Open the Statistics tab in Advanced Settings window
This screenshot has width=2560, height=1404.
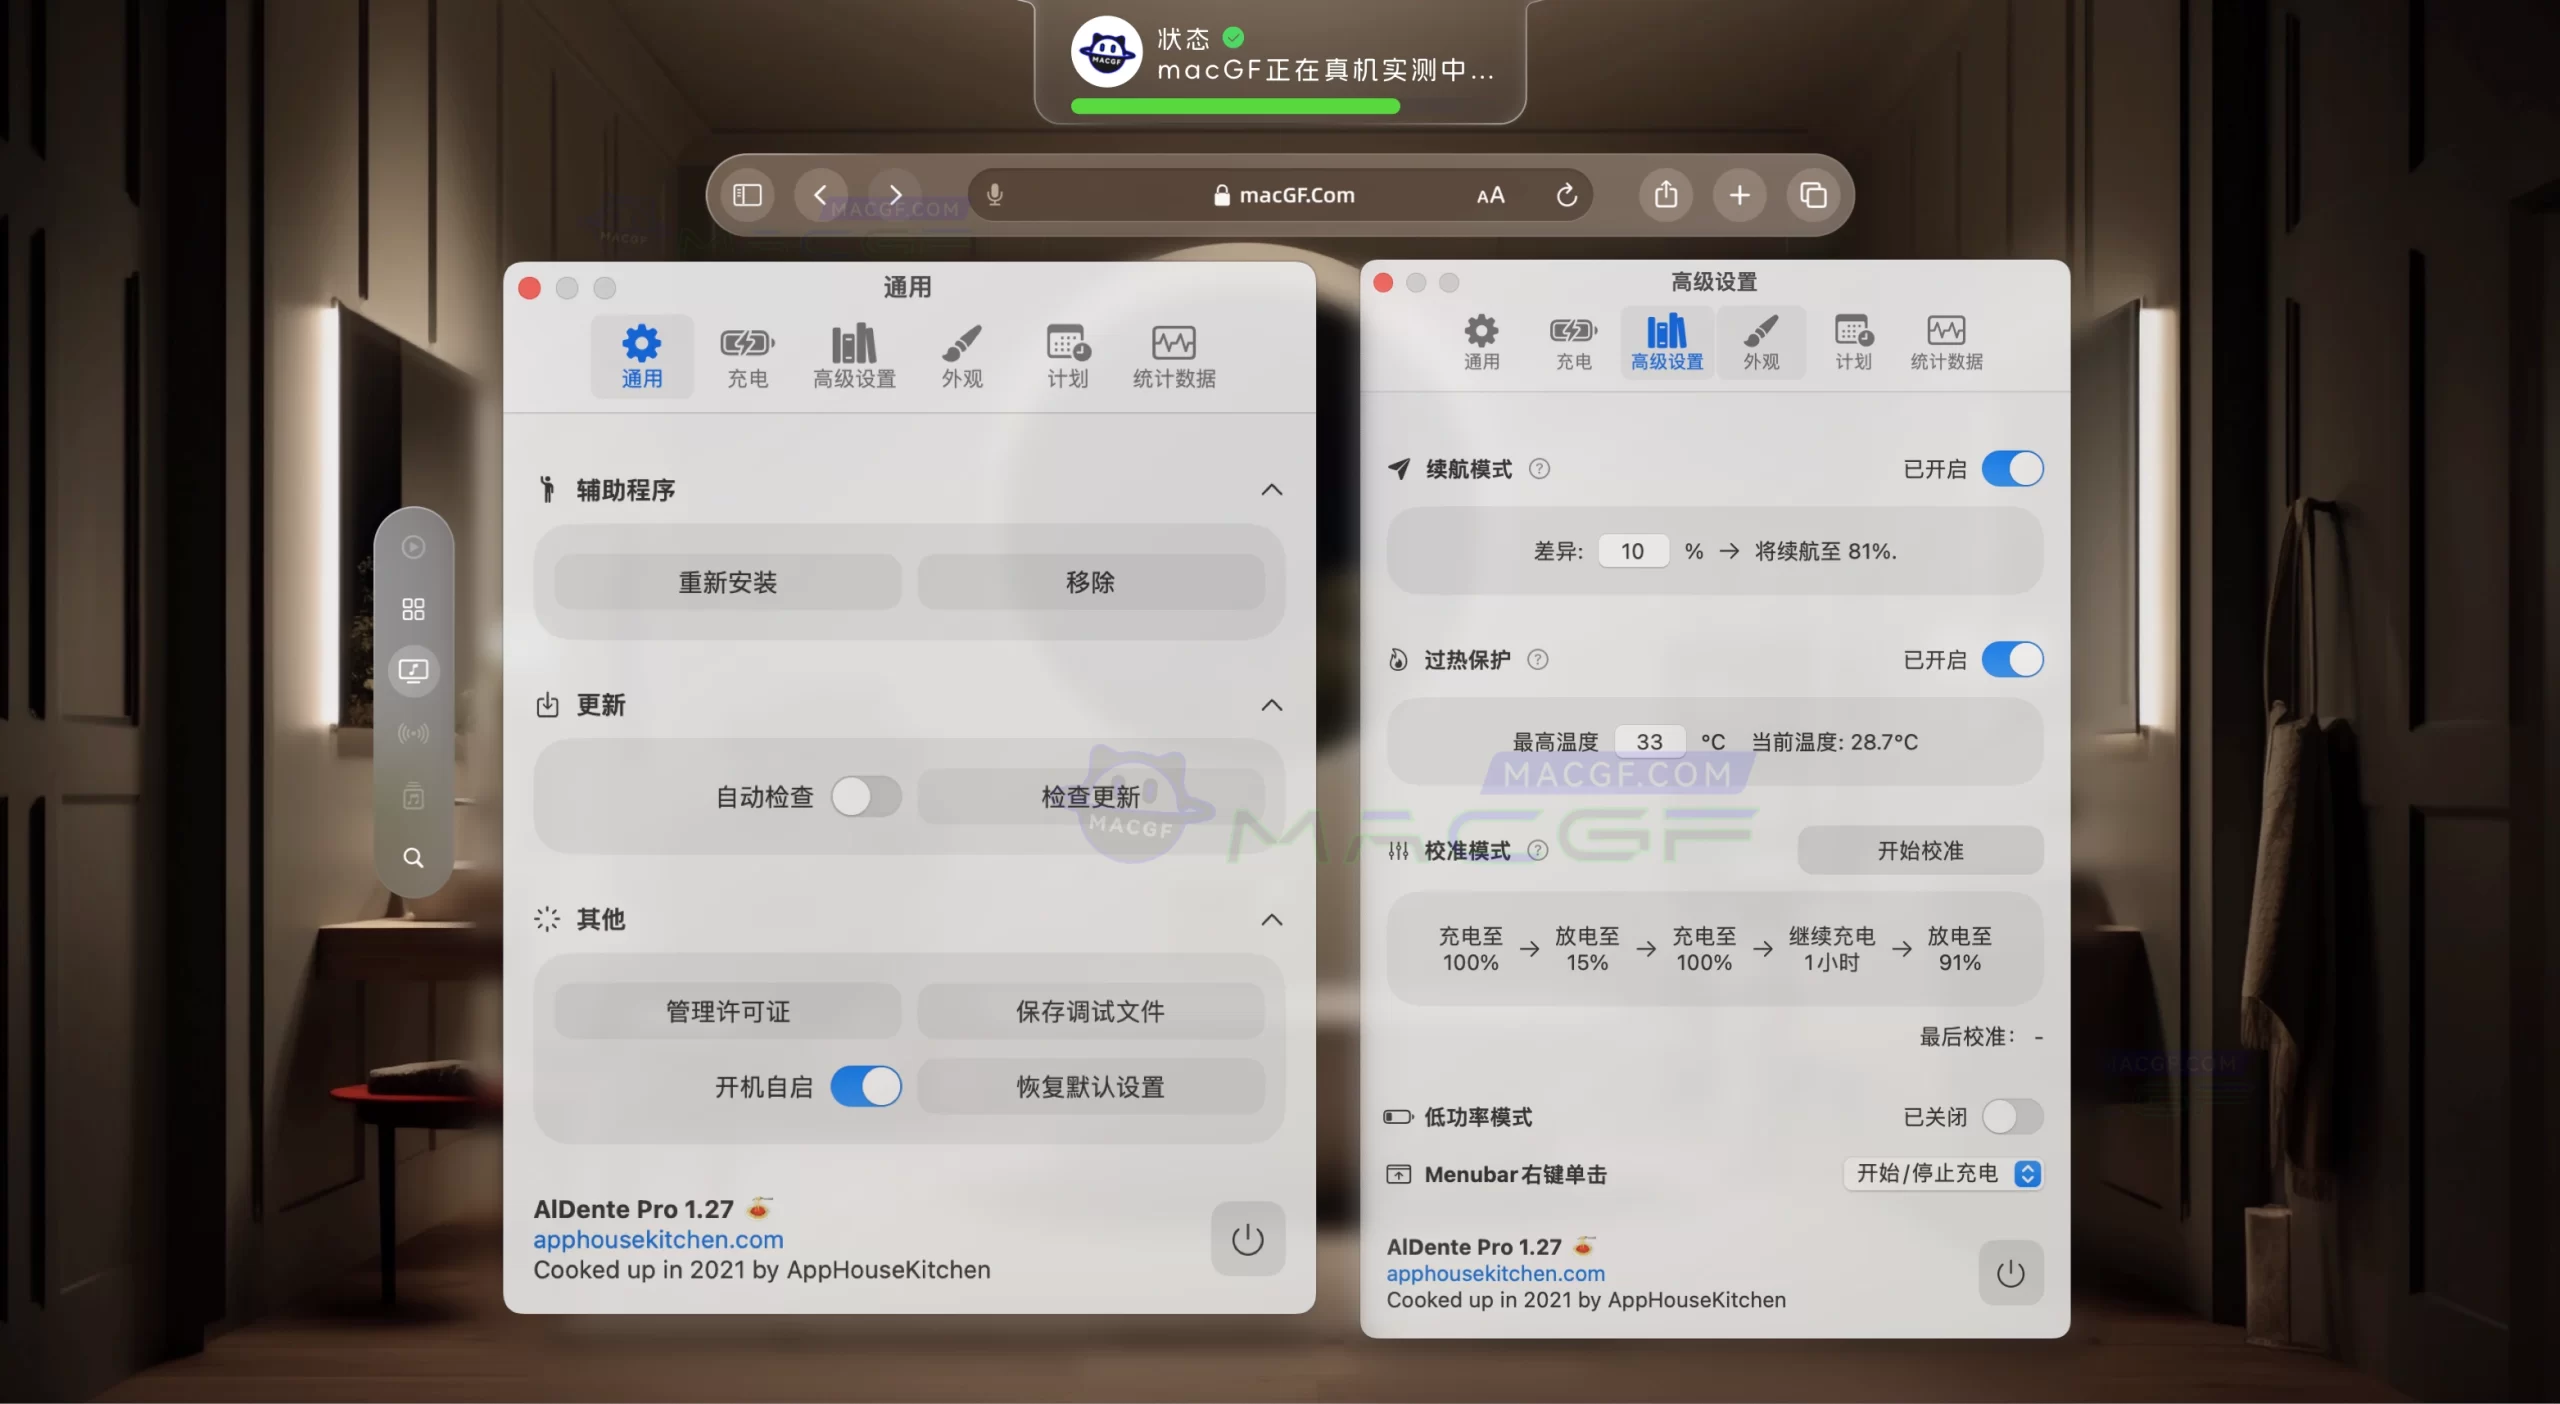pos(1945,342)
